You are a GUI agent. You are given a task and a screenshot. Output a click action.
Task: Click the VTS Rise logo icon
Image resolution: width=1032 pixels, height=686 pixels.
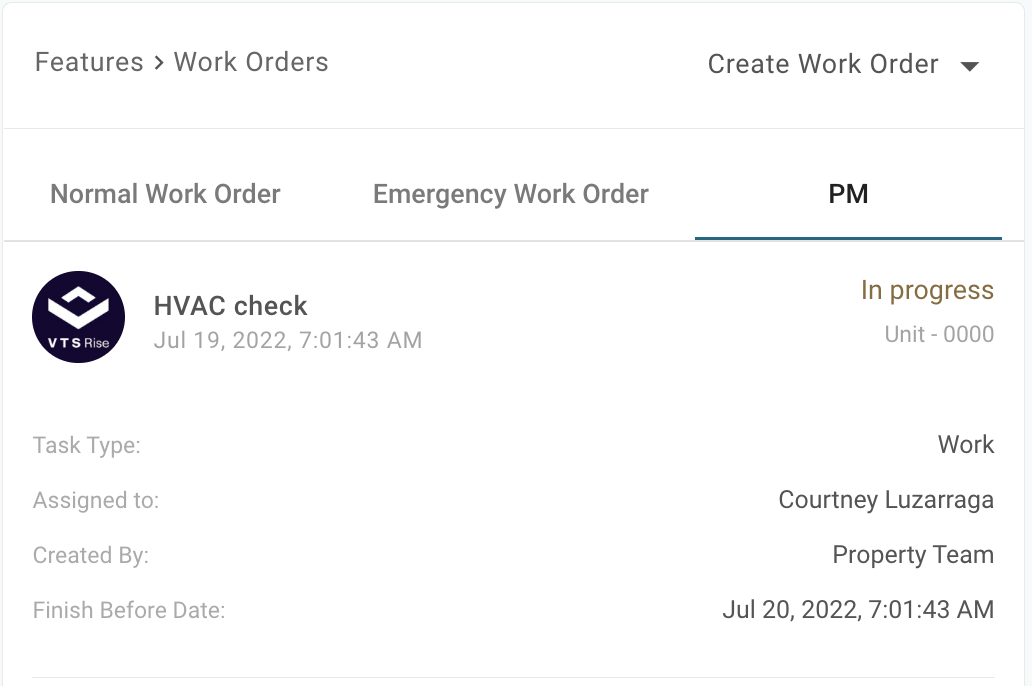pyautogui.click(x=79, y=316)
